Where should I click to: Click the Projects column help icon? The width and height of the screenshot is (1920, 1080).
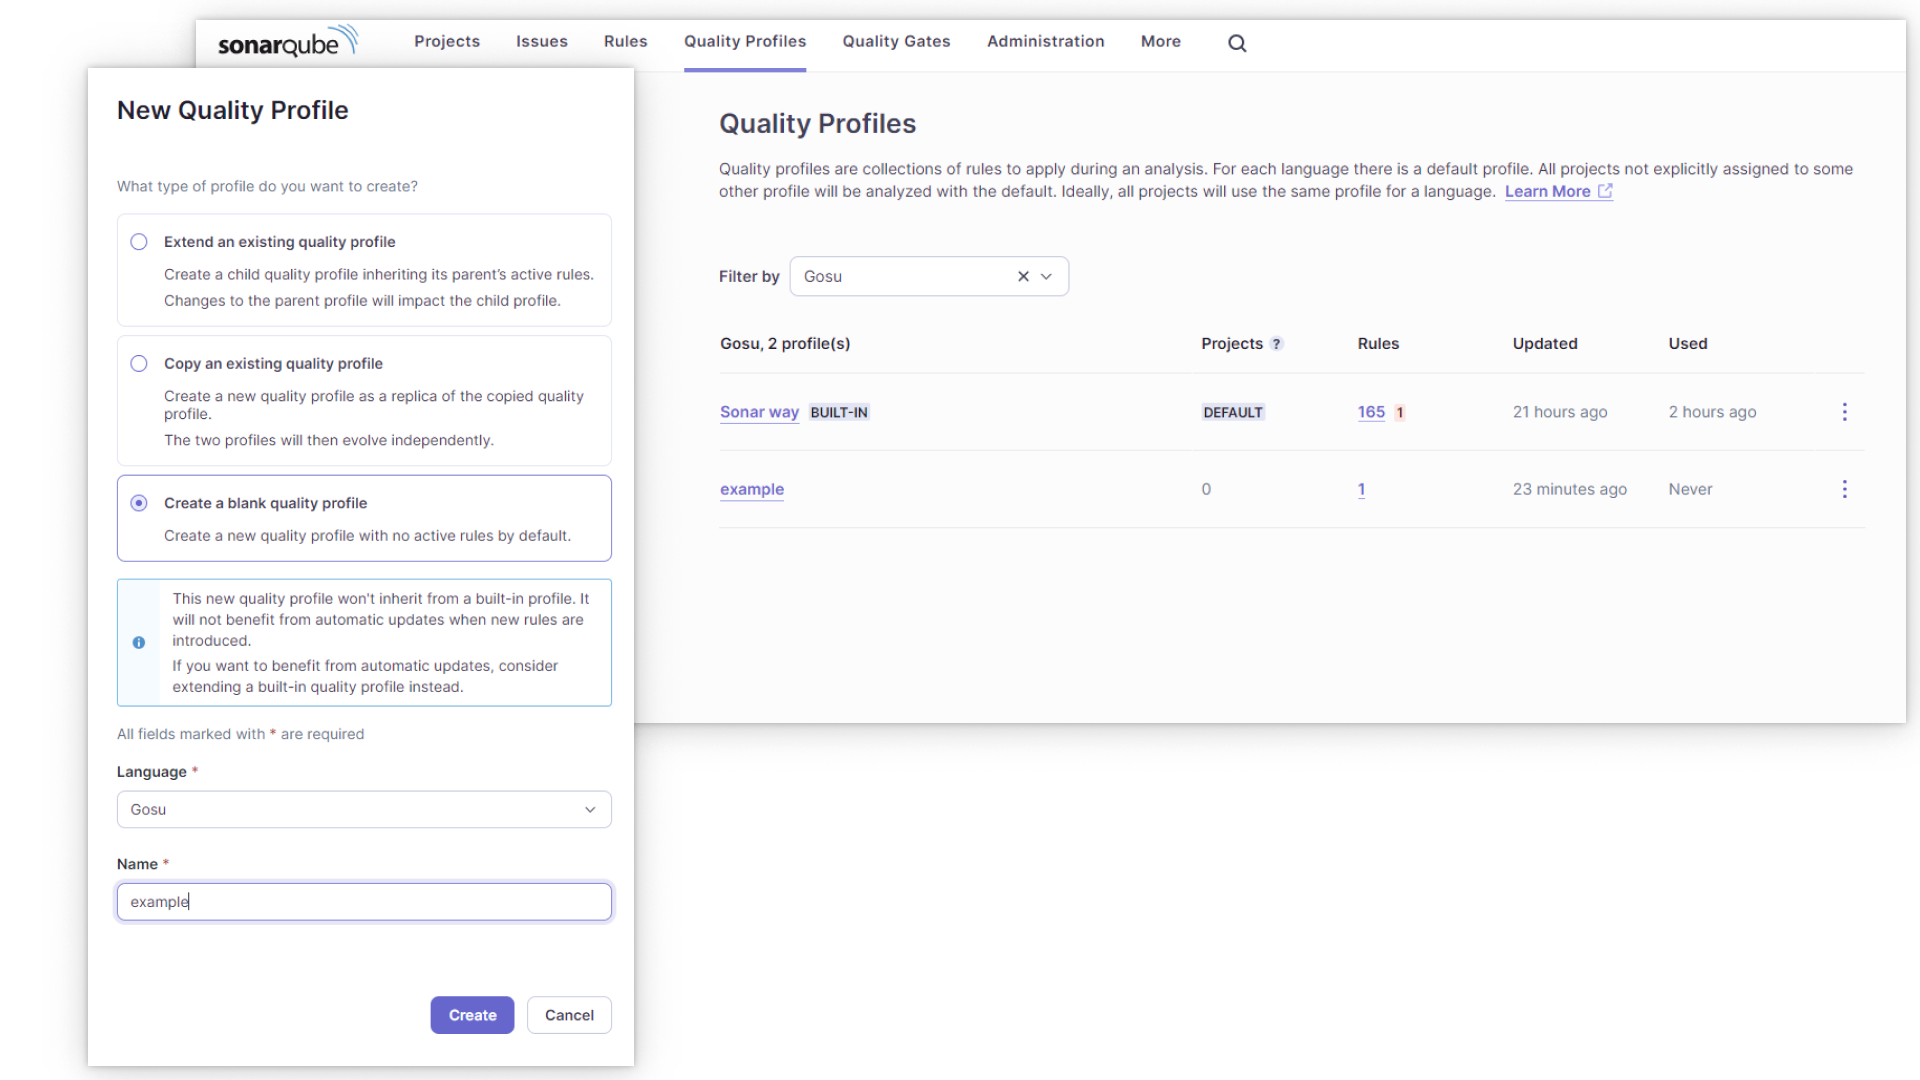[1277, 344]
